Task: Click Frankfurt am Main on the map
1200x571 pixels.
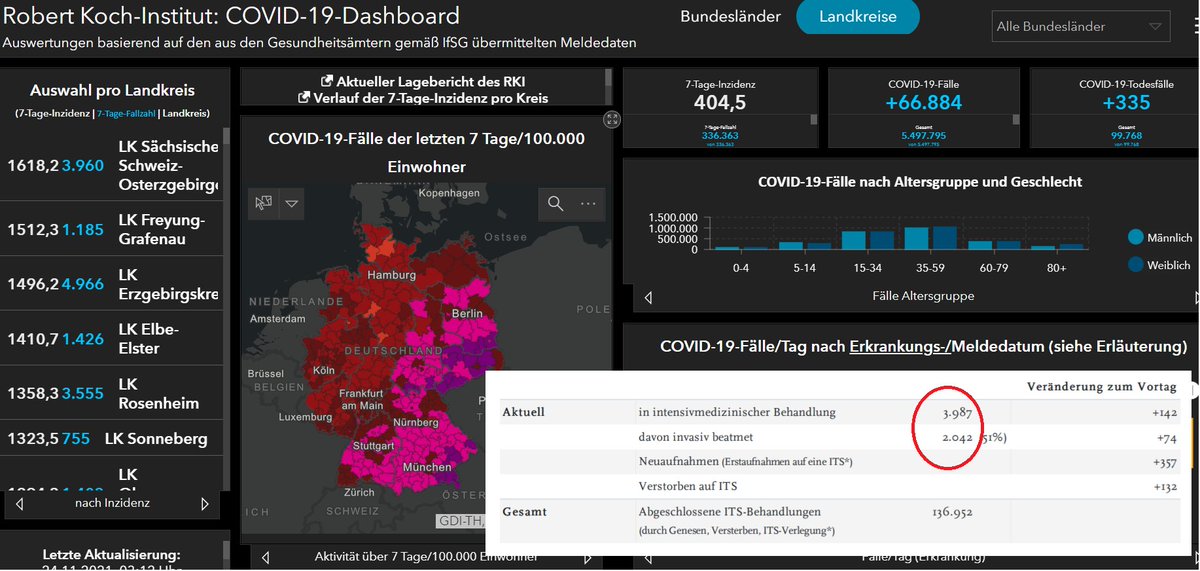Action: [x=361, y=400]
